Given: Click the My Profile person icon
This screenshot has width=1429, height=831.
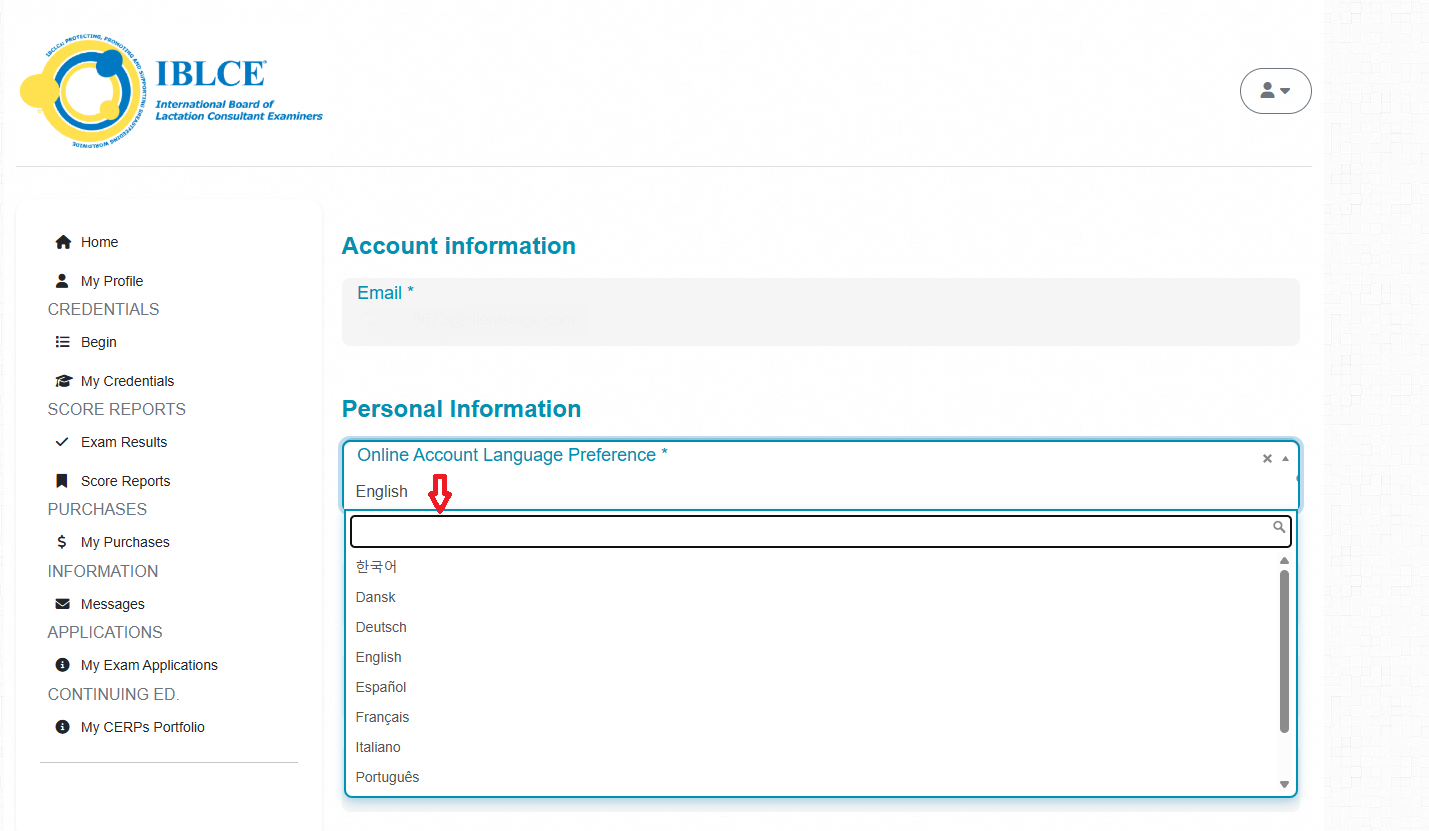Looking at the screenshot, I should 63,281.
